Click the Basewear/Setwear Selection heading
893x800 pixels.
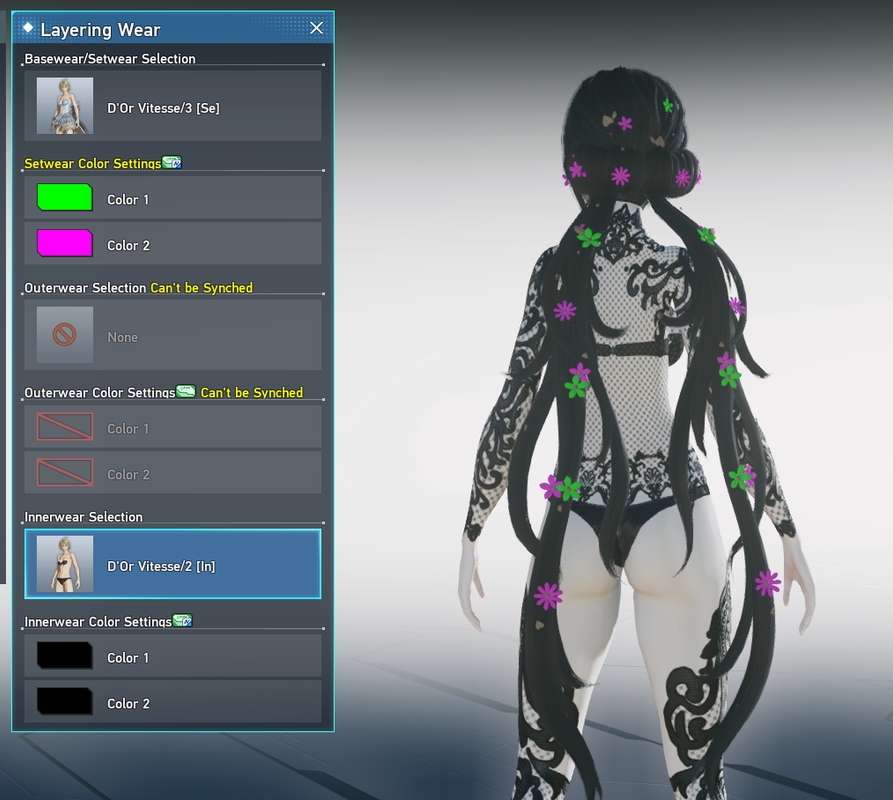(x=110, y=59)
